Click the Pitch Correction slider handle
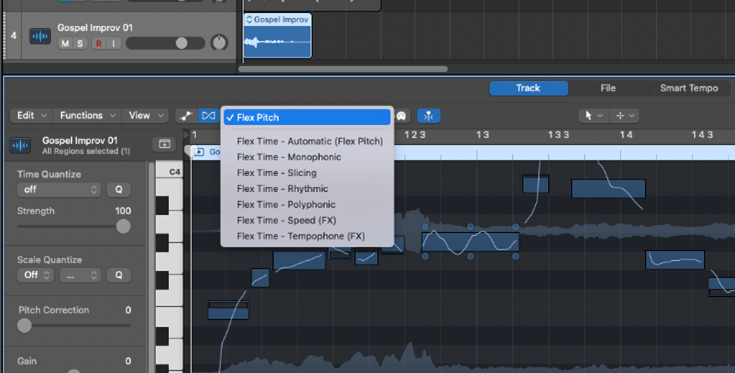The image size is (735, 373). 24,325
